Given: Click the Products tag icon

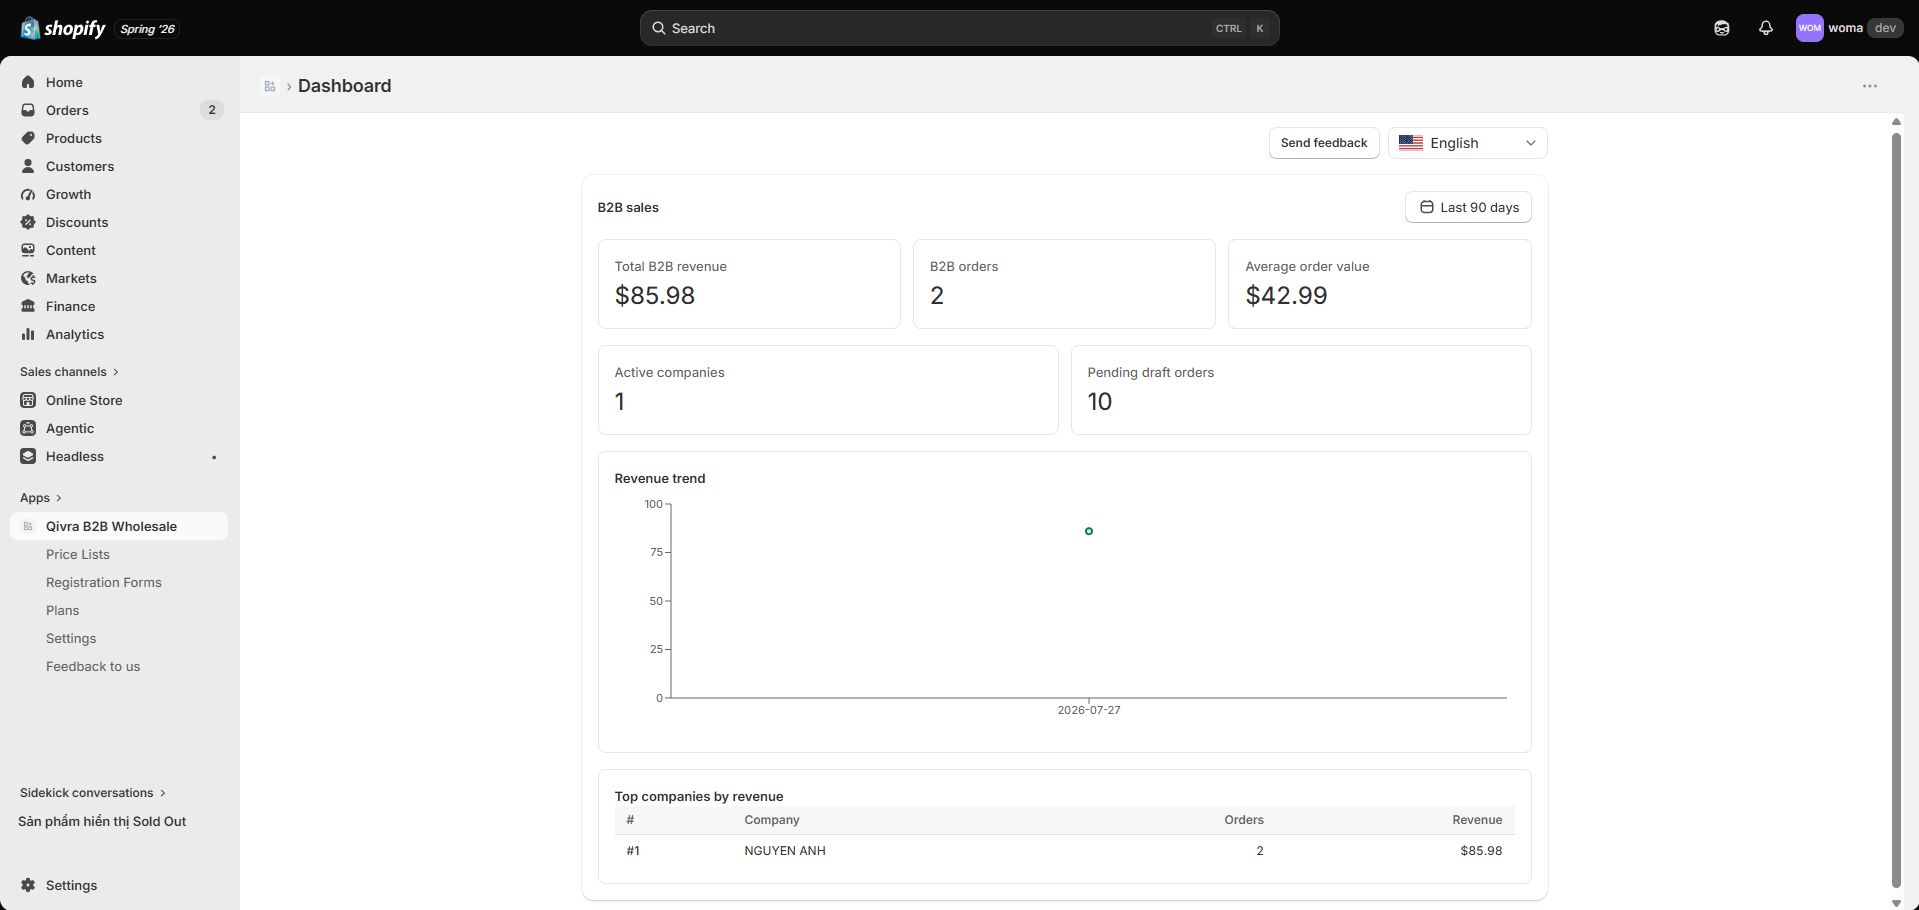Looking at the screenshot, I should pos(28,138).
